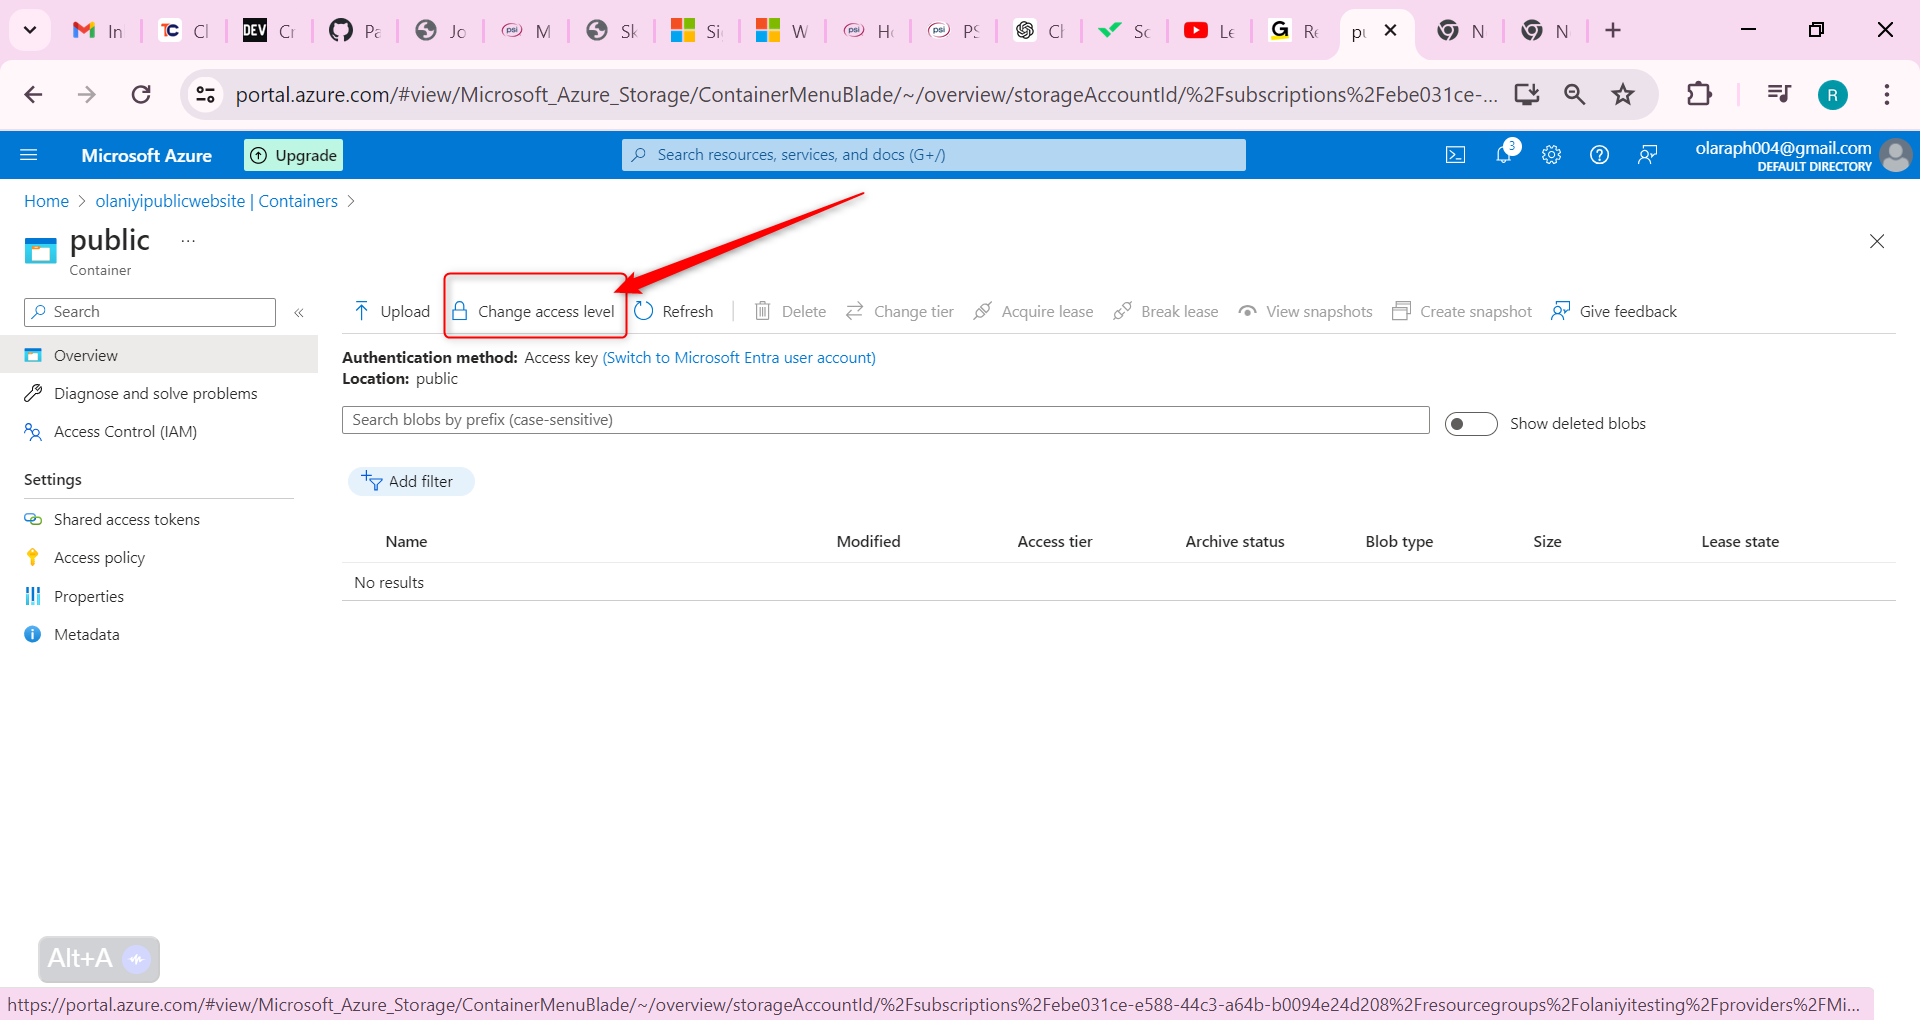This screenshot has height=1020, width=1920.
Task: Click View snapshots in the toolbar
Action: coord(1305,311)
